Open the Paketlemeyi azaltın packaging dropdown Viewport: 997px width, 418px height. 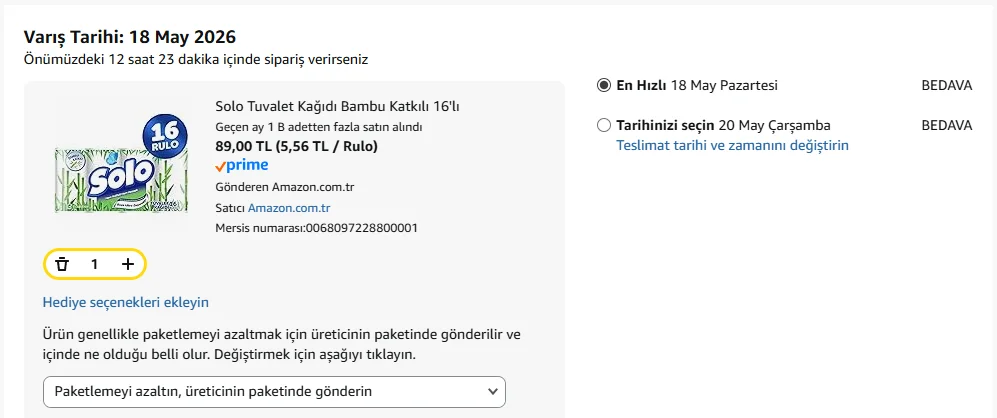[x=274, y=392]
